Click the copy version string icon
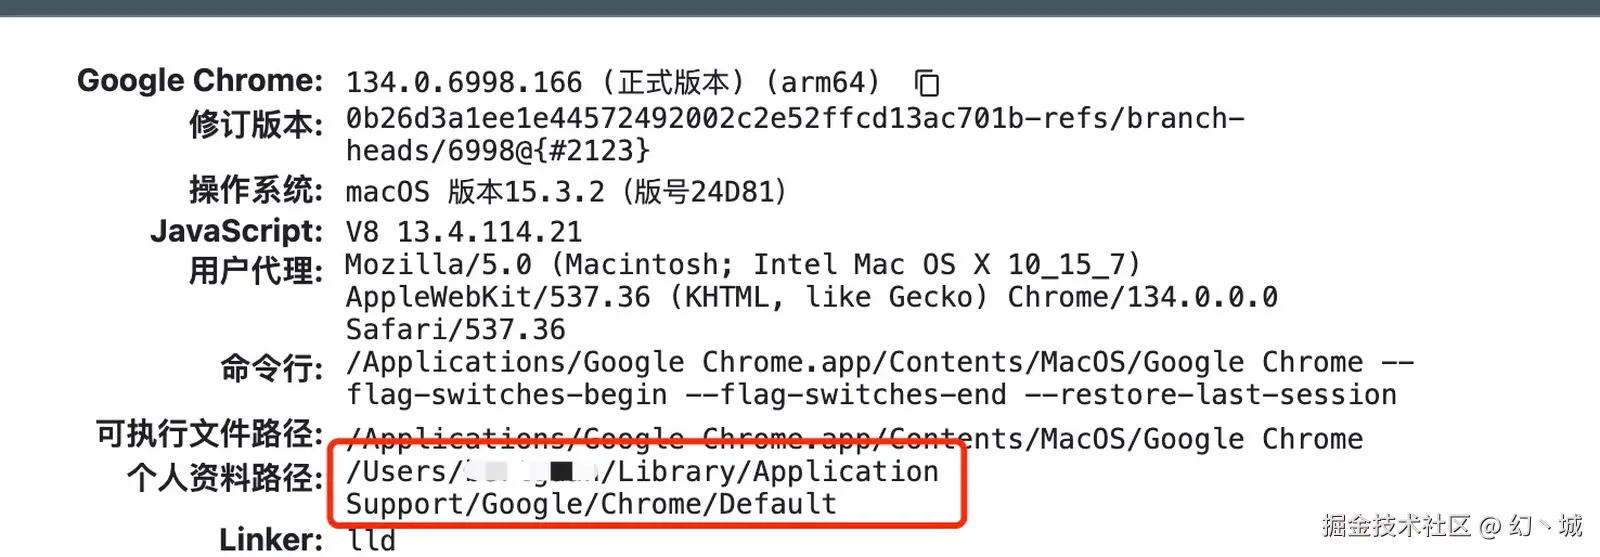 [927, 83]
